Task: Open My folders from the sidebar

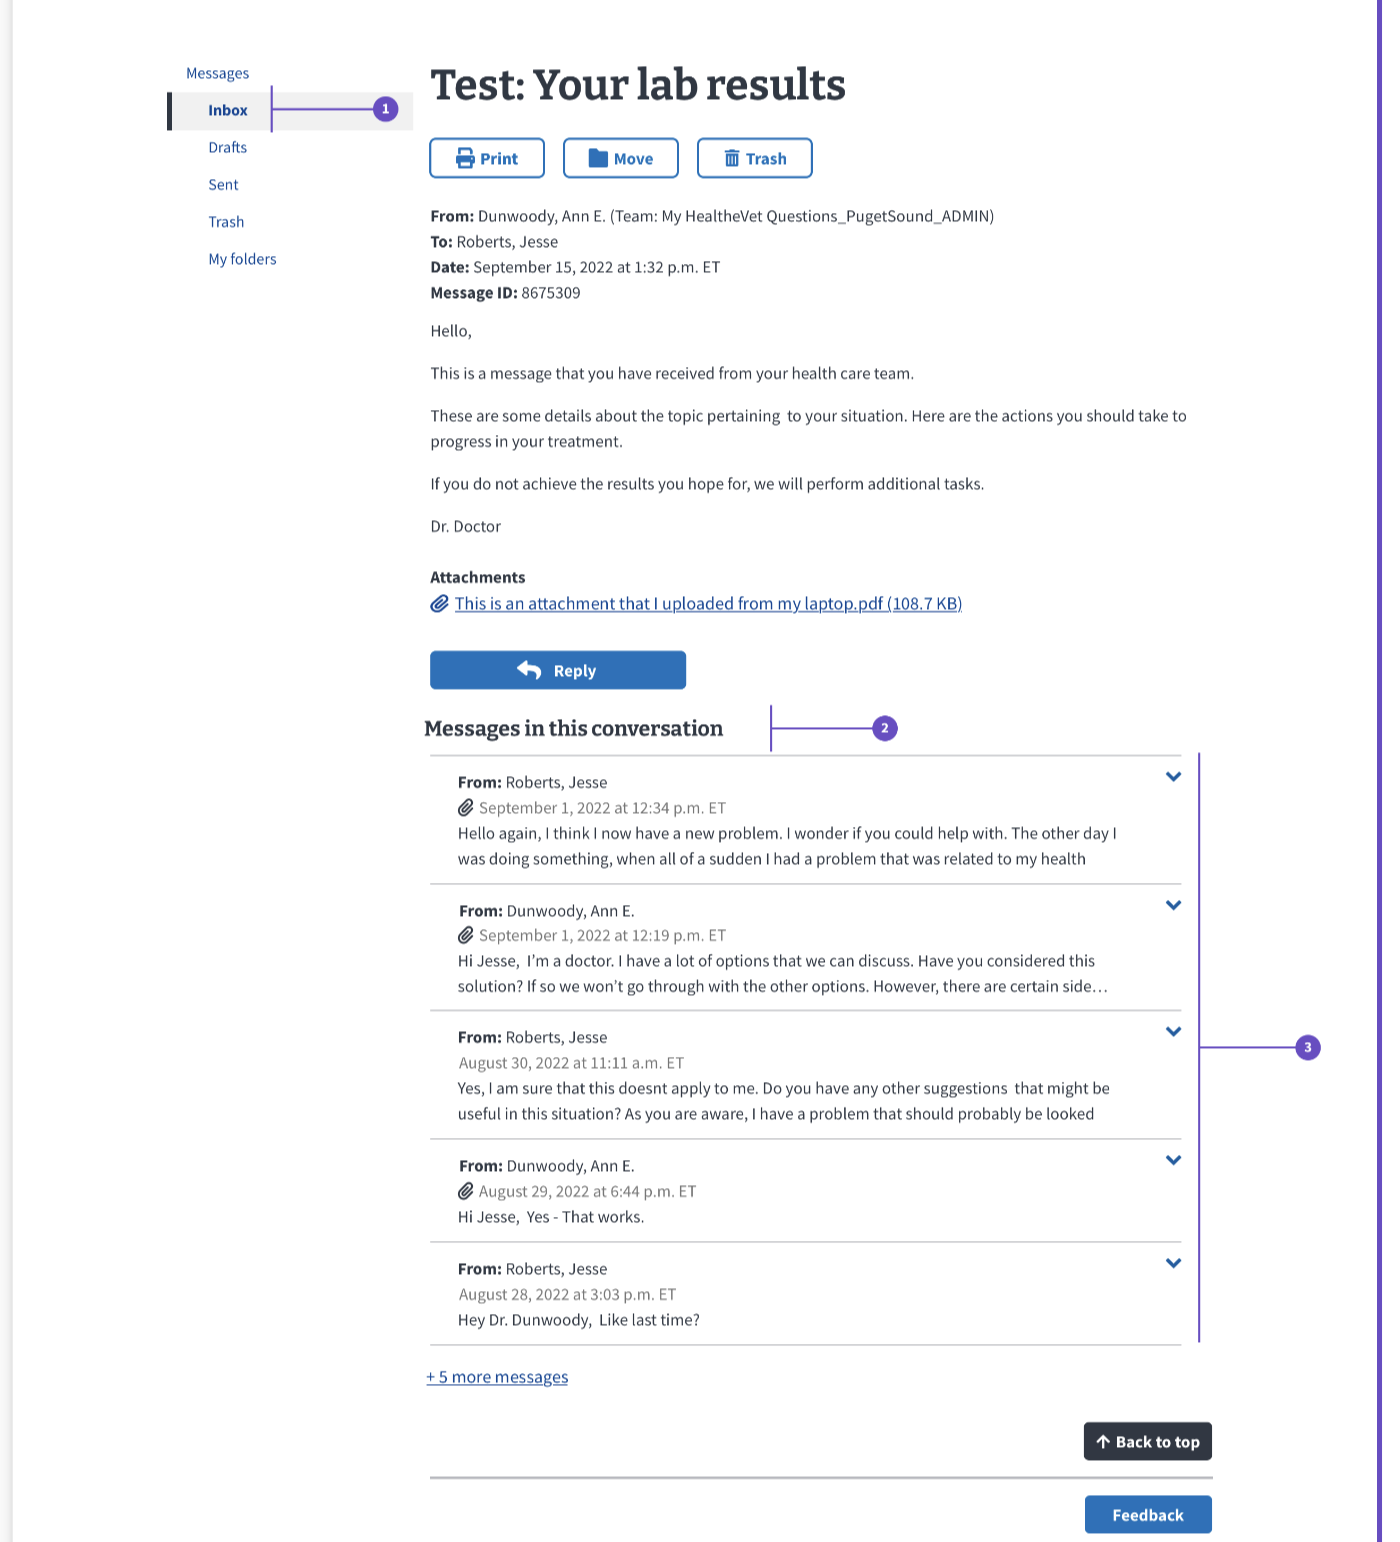Action: tap(242, 259)
